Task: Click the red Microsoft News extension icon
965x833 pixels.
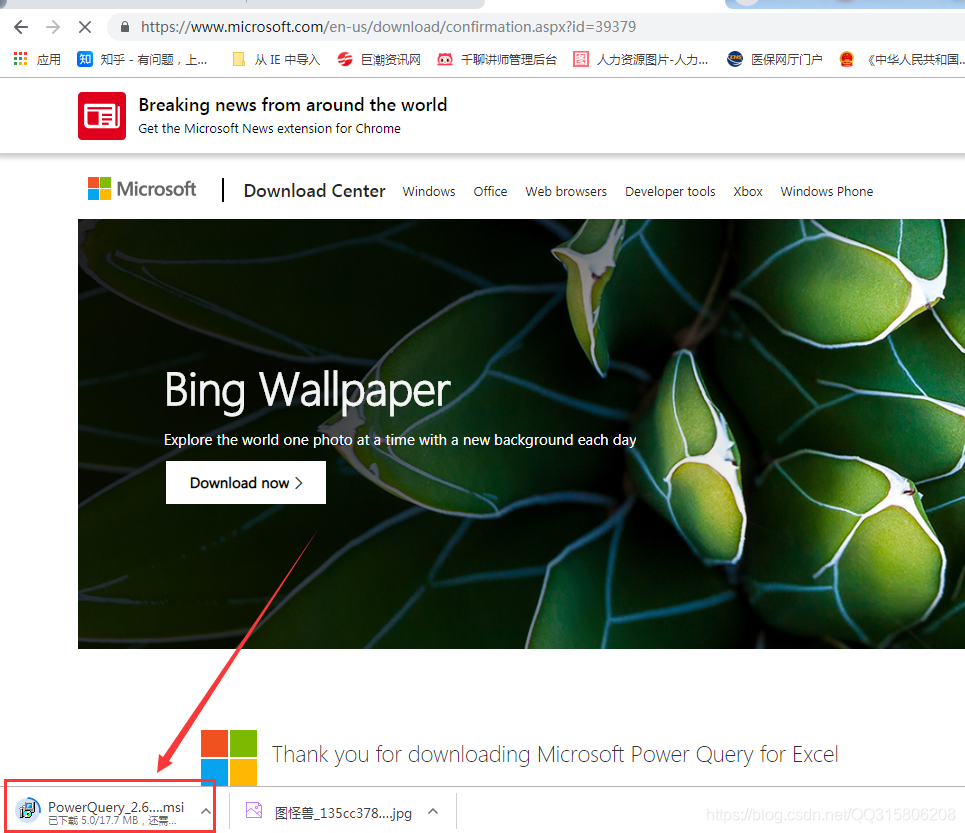Action: [102, 116]
